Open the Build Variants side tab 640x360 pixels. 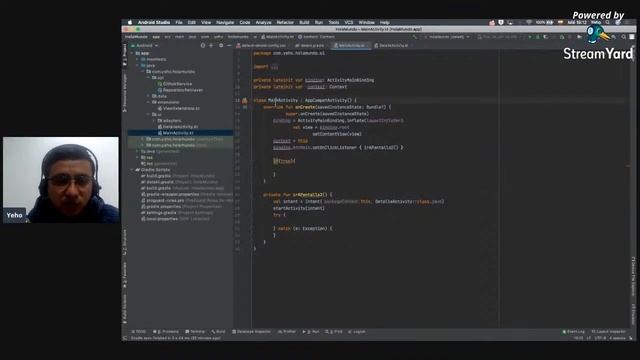pyautogui.click(x=124, y=309)
